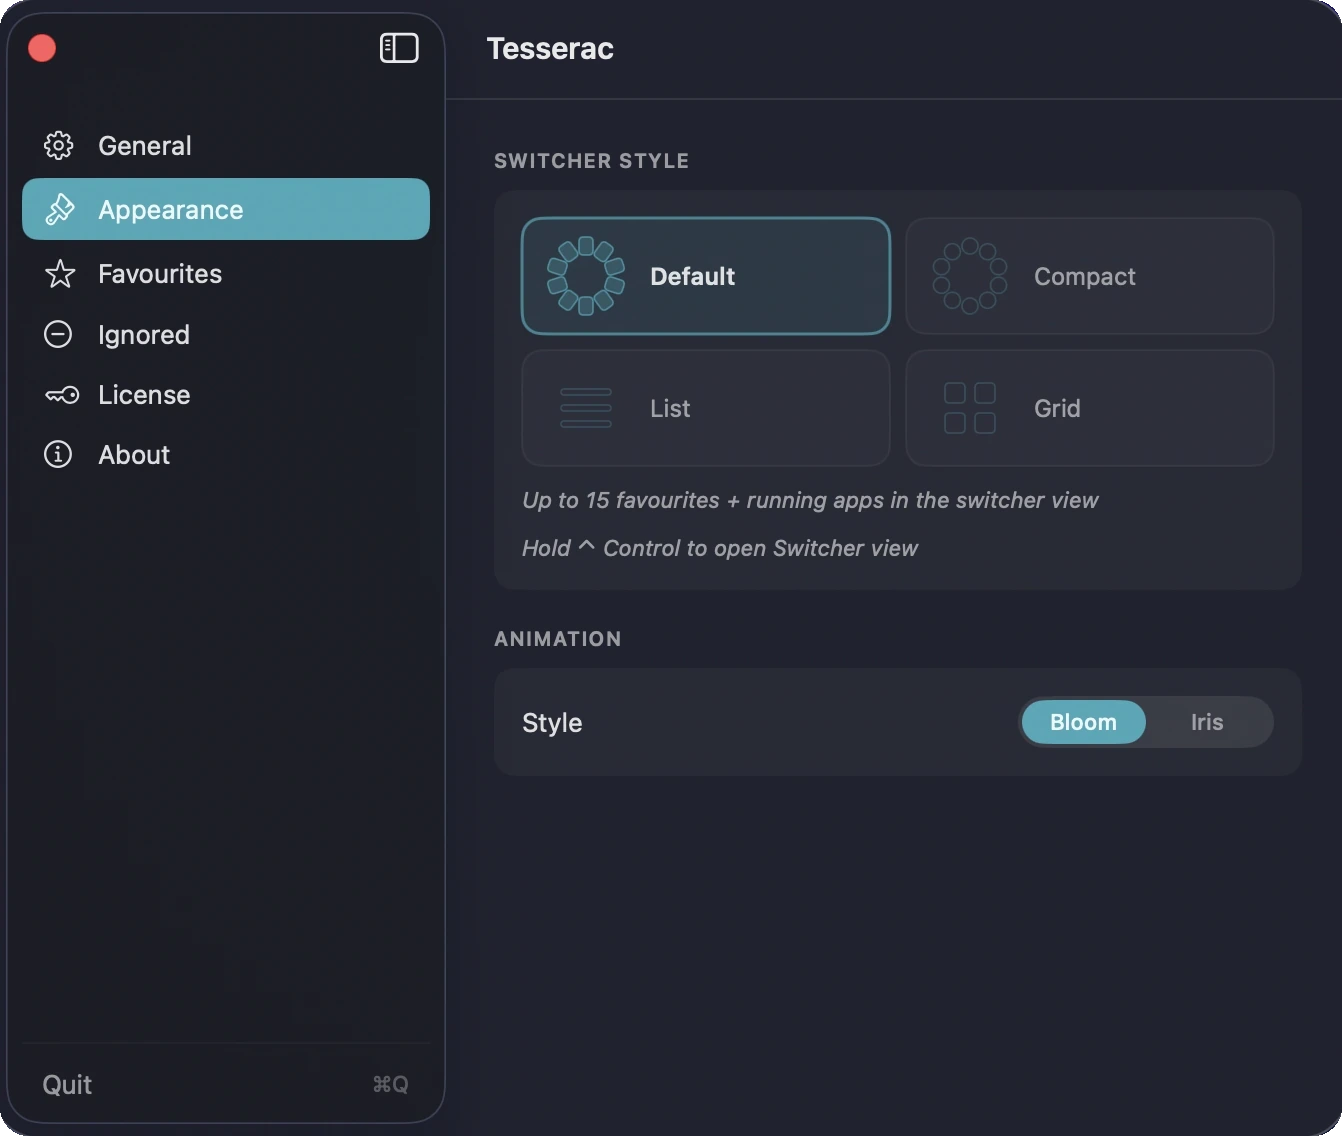Click the Appearance paintbrush icon
Viewport: 1342px width, 1136px height.
pyautogui.click(x=59, y=210)
